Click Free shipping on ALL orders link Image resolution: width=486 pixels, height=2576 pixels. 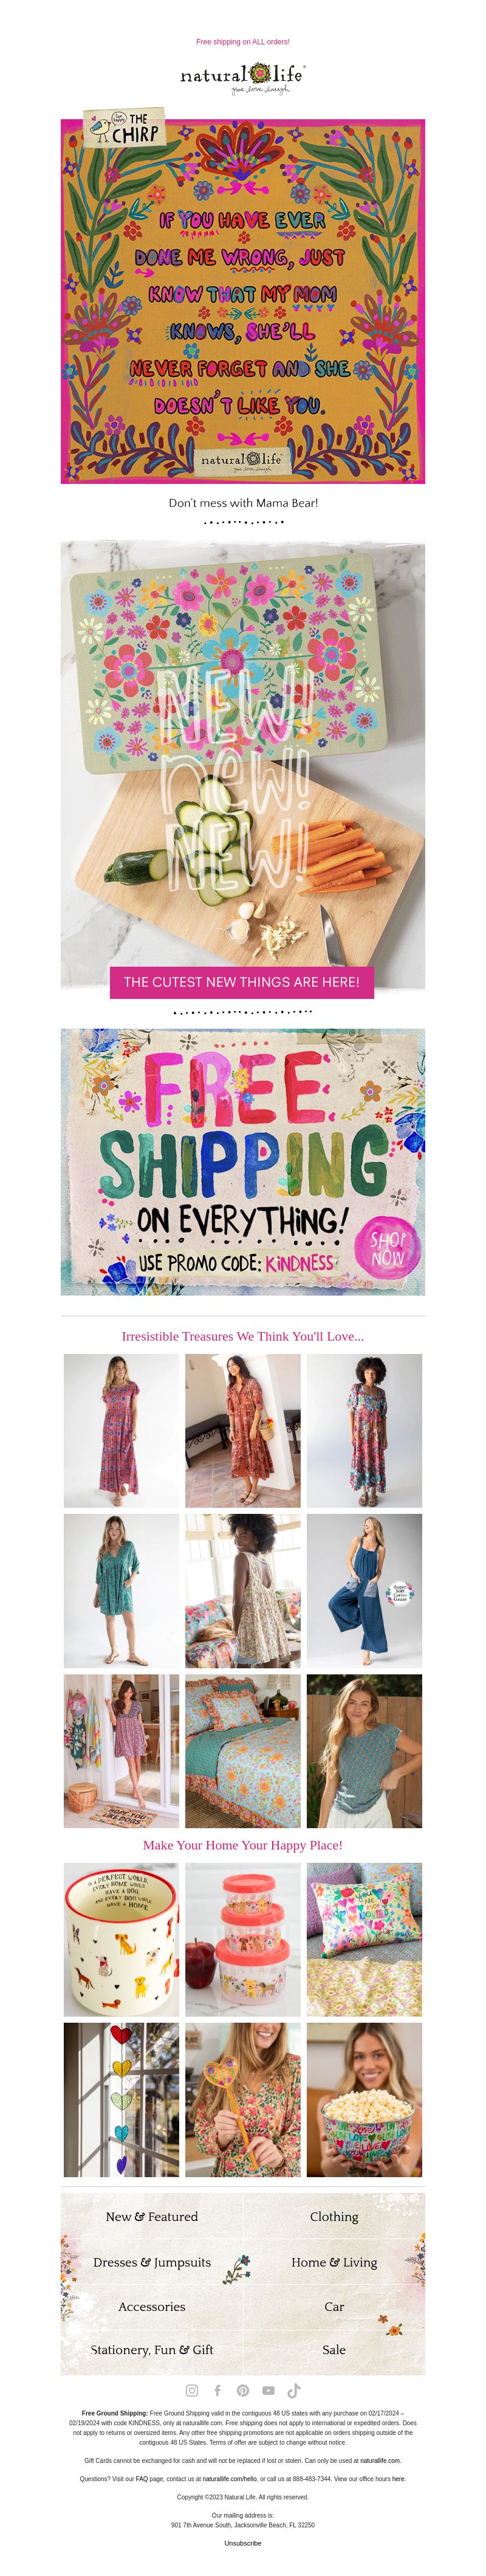point(243,42)
